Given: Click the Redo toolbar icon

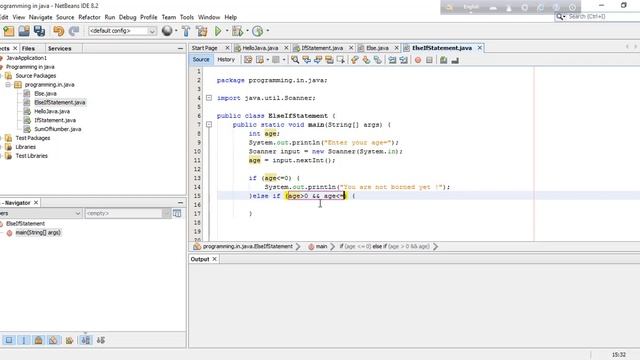Looking at the screenshot, I should tap(74, 31).
